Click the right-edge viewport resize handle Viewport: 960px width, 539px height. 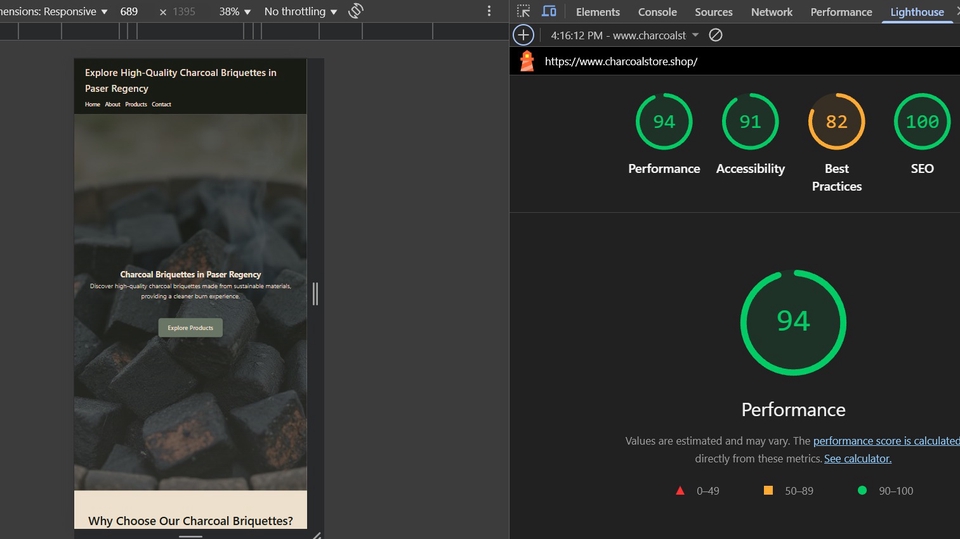tap(315, 294)
